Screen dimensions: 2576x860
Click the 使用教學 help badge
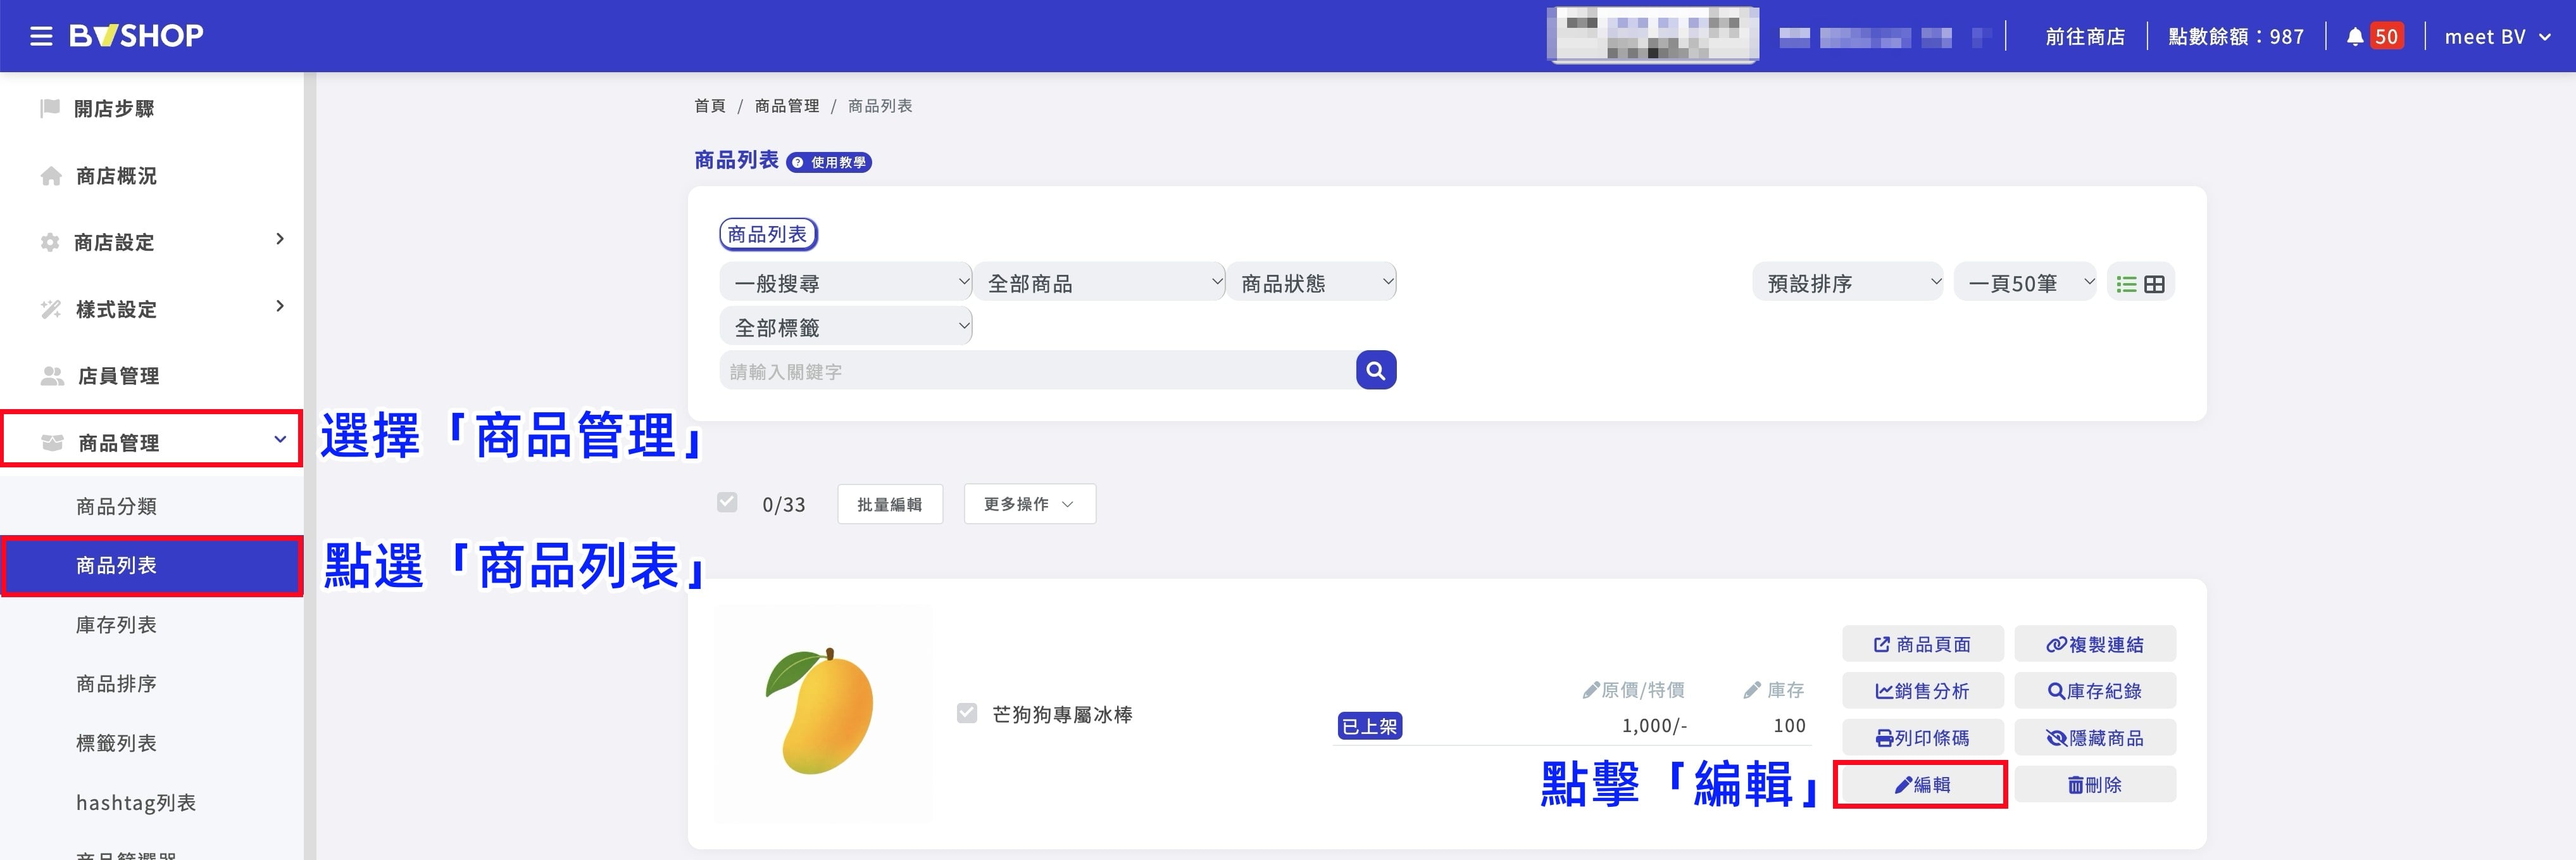pyautogui.click(x=829, y=162)
